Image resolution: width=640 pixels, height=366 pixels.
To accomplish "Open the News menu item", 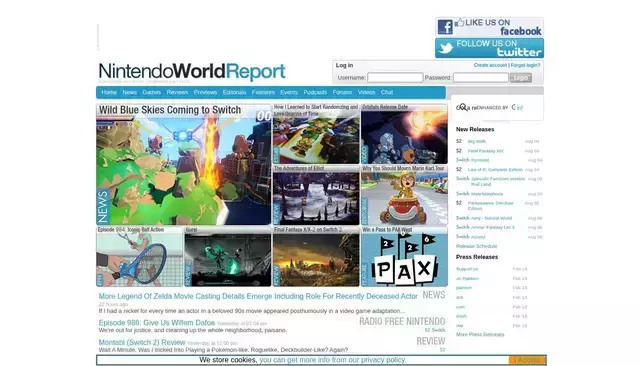I will coord(129,93).
